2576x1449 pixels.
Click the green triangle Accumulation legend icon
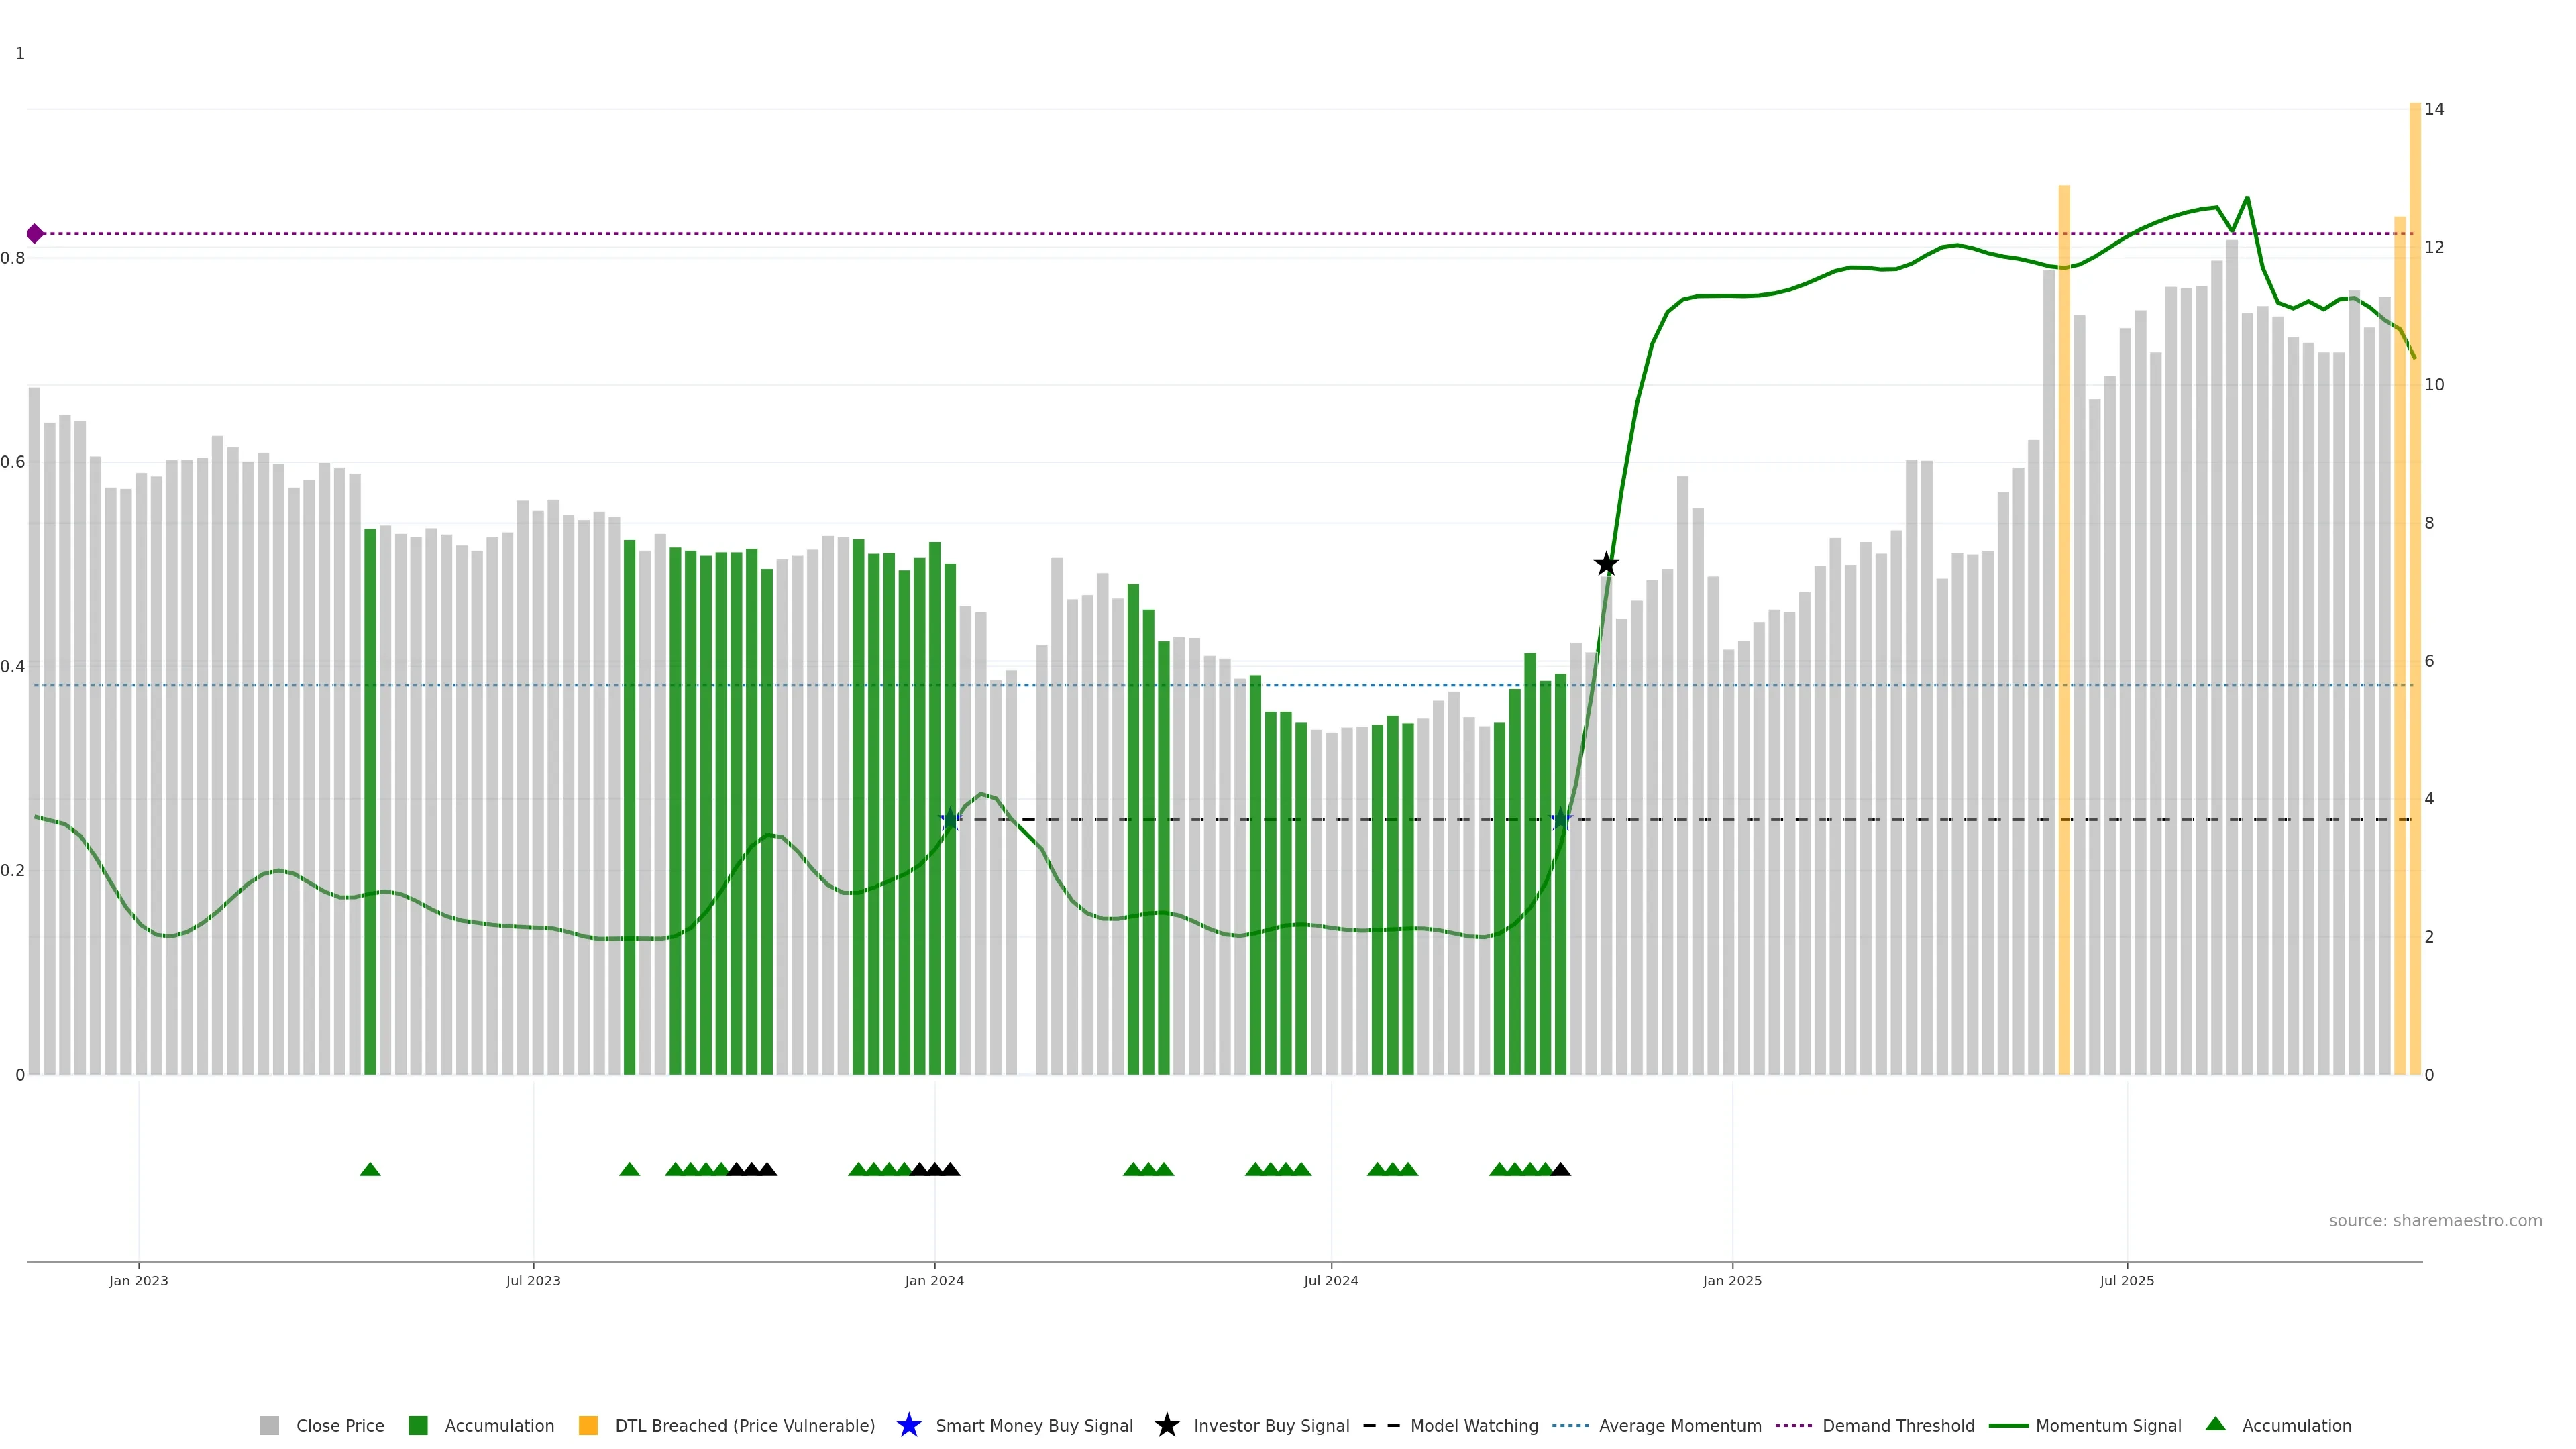2215,1424
